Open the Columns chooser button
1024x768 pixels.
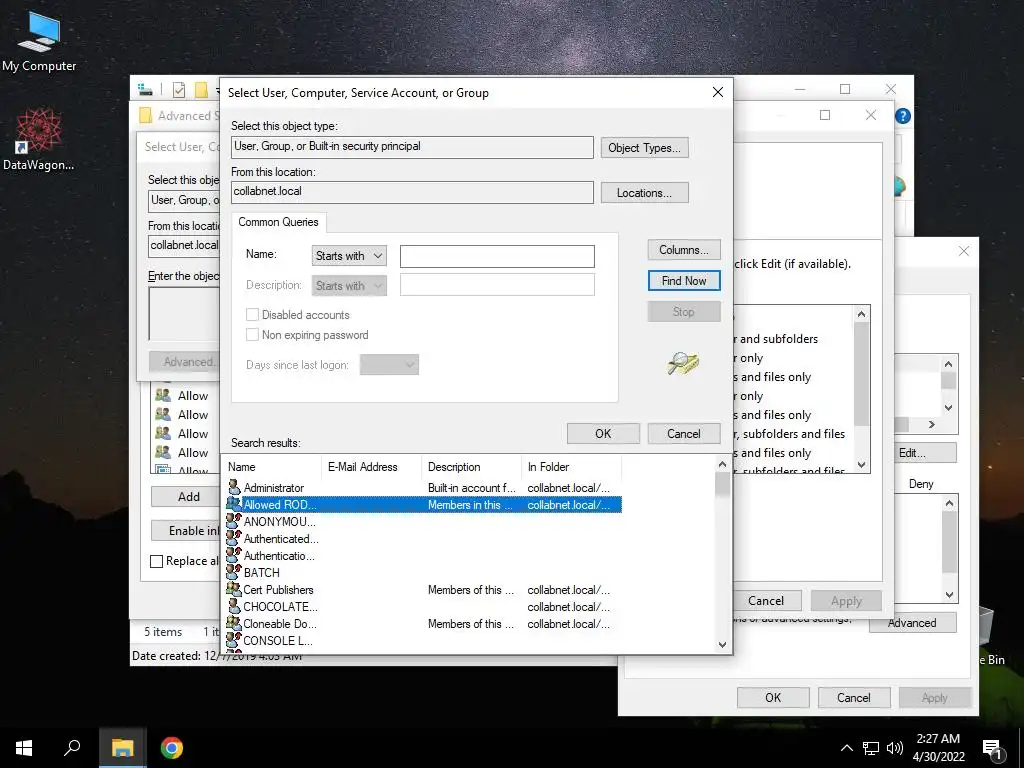coord(684,249)
